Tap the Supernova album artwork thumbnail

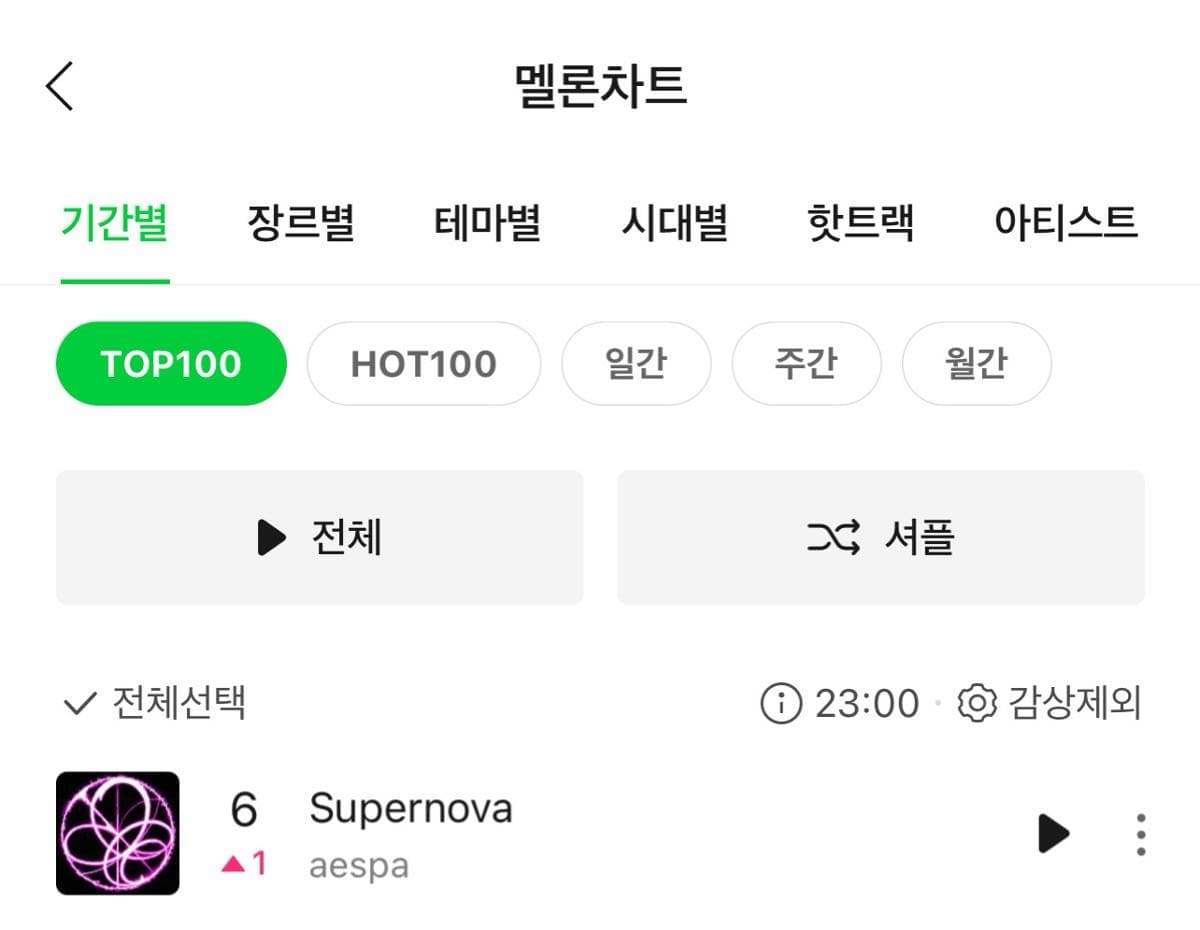coord(118,833)
